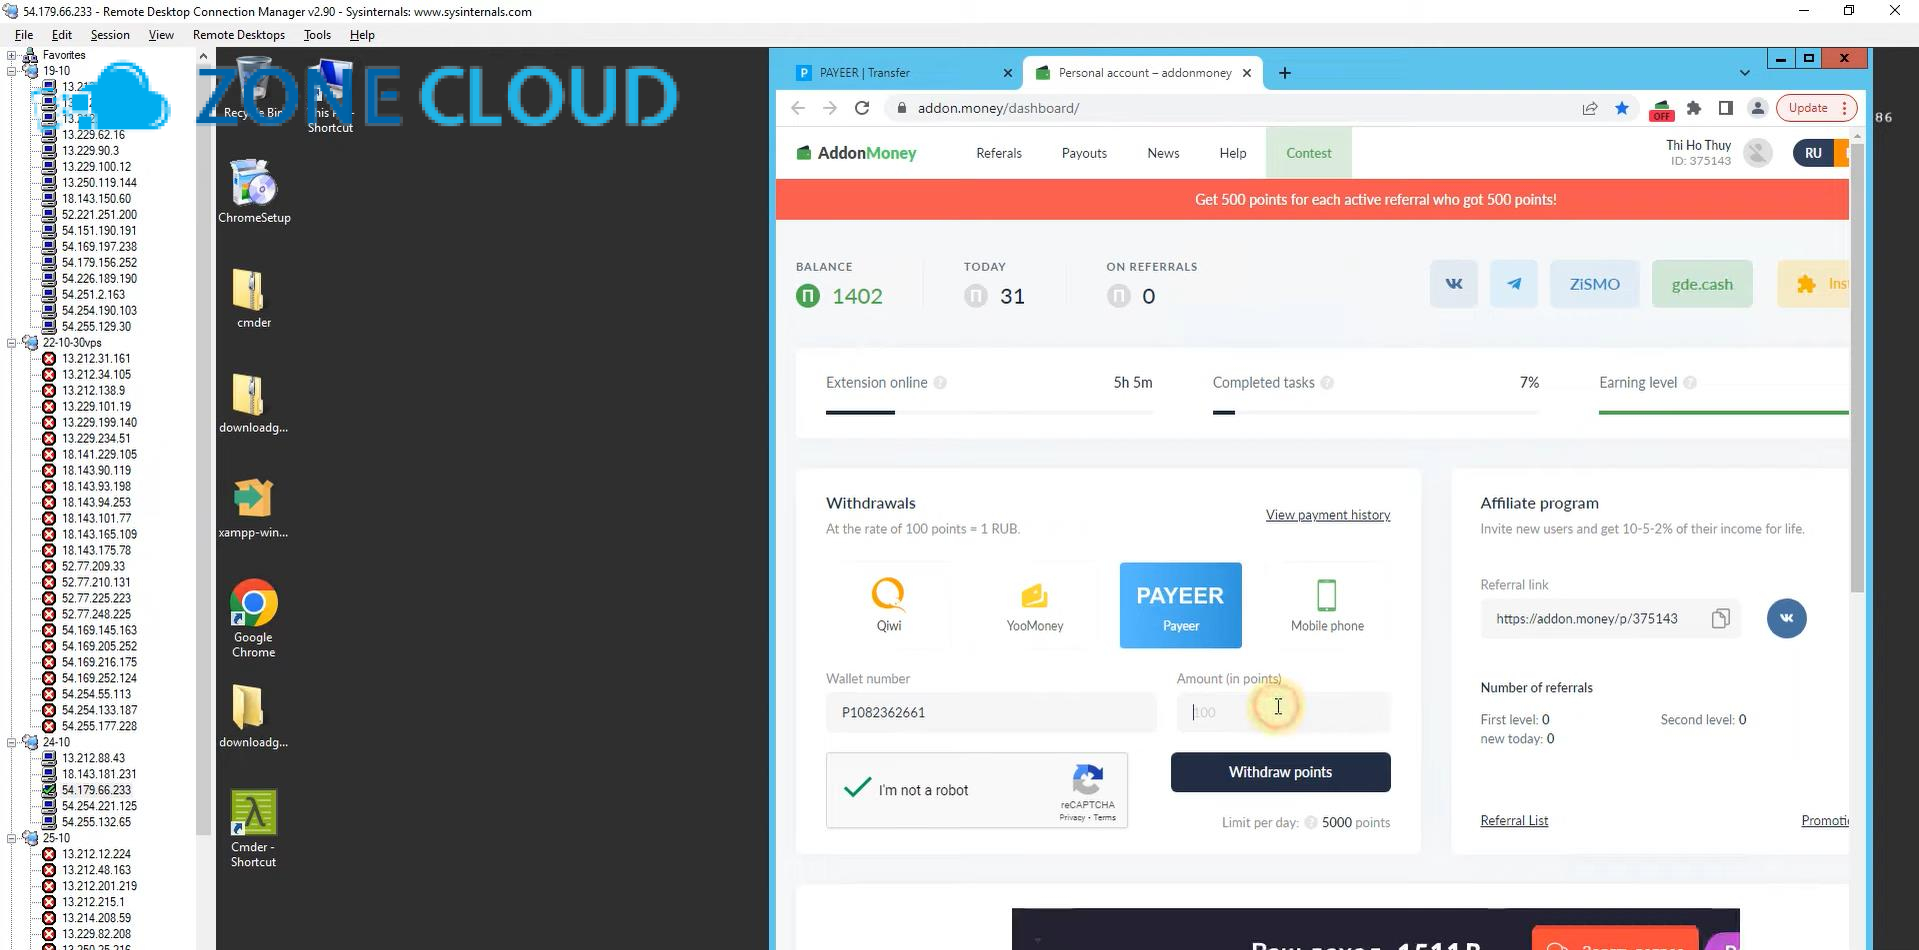The height and width of the screenshot is (950, 1919).
Task: Select YooMoney withdrawal icon
Action: click(x=1034, y=604)
